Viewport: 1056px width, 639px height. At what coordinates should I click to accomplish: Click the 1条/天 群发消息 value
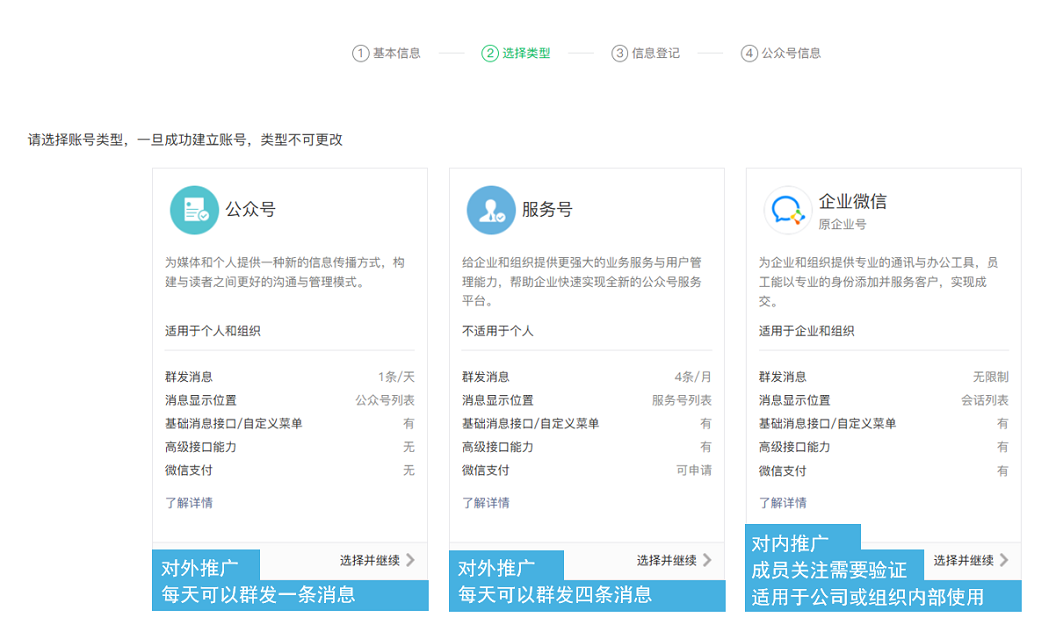pos(396,377)
